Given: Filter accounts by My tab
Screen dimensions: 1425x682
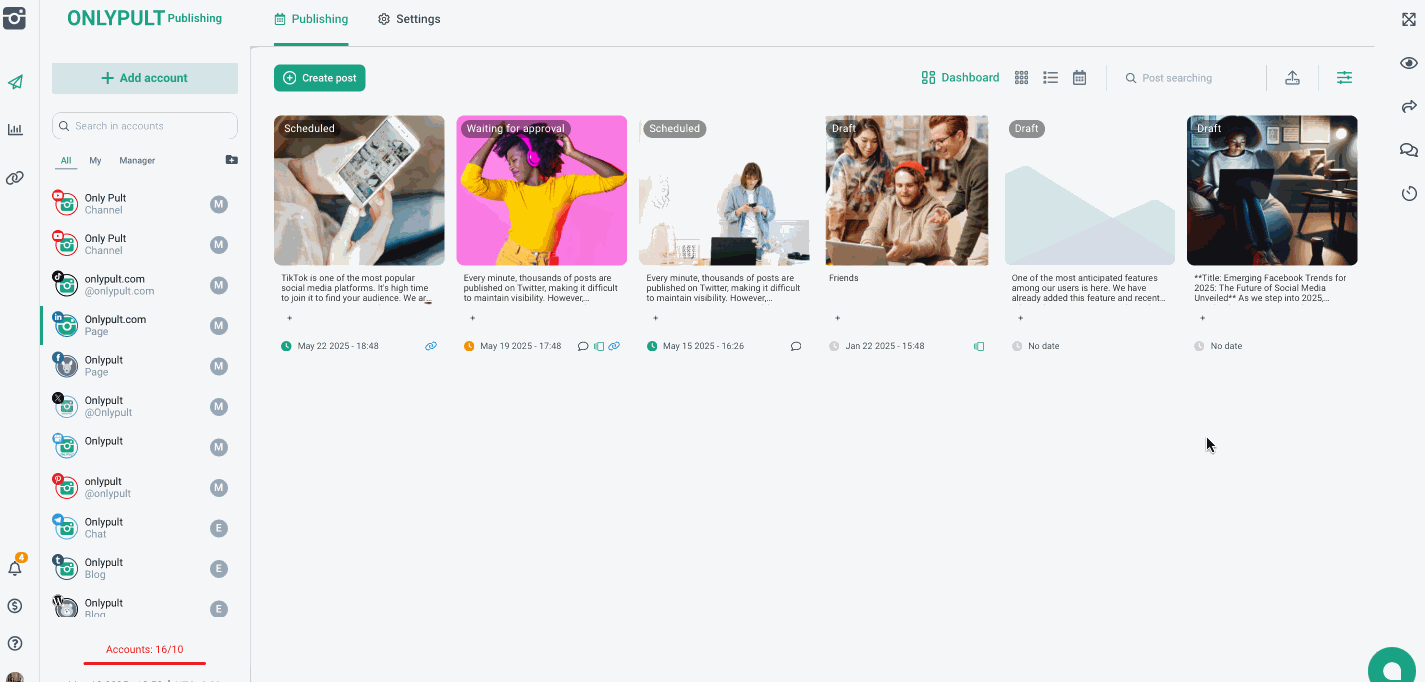Looking at the screenshot, I should 95,160.
